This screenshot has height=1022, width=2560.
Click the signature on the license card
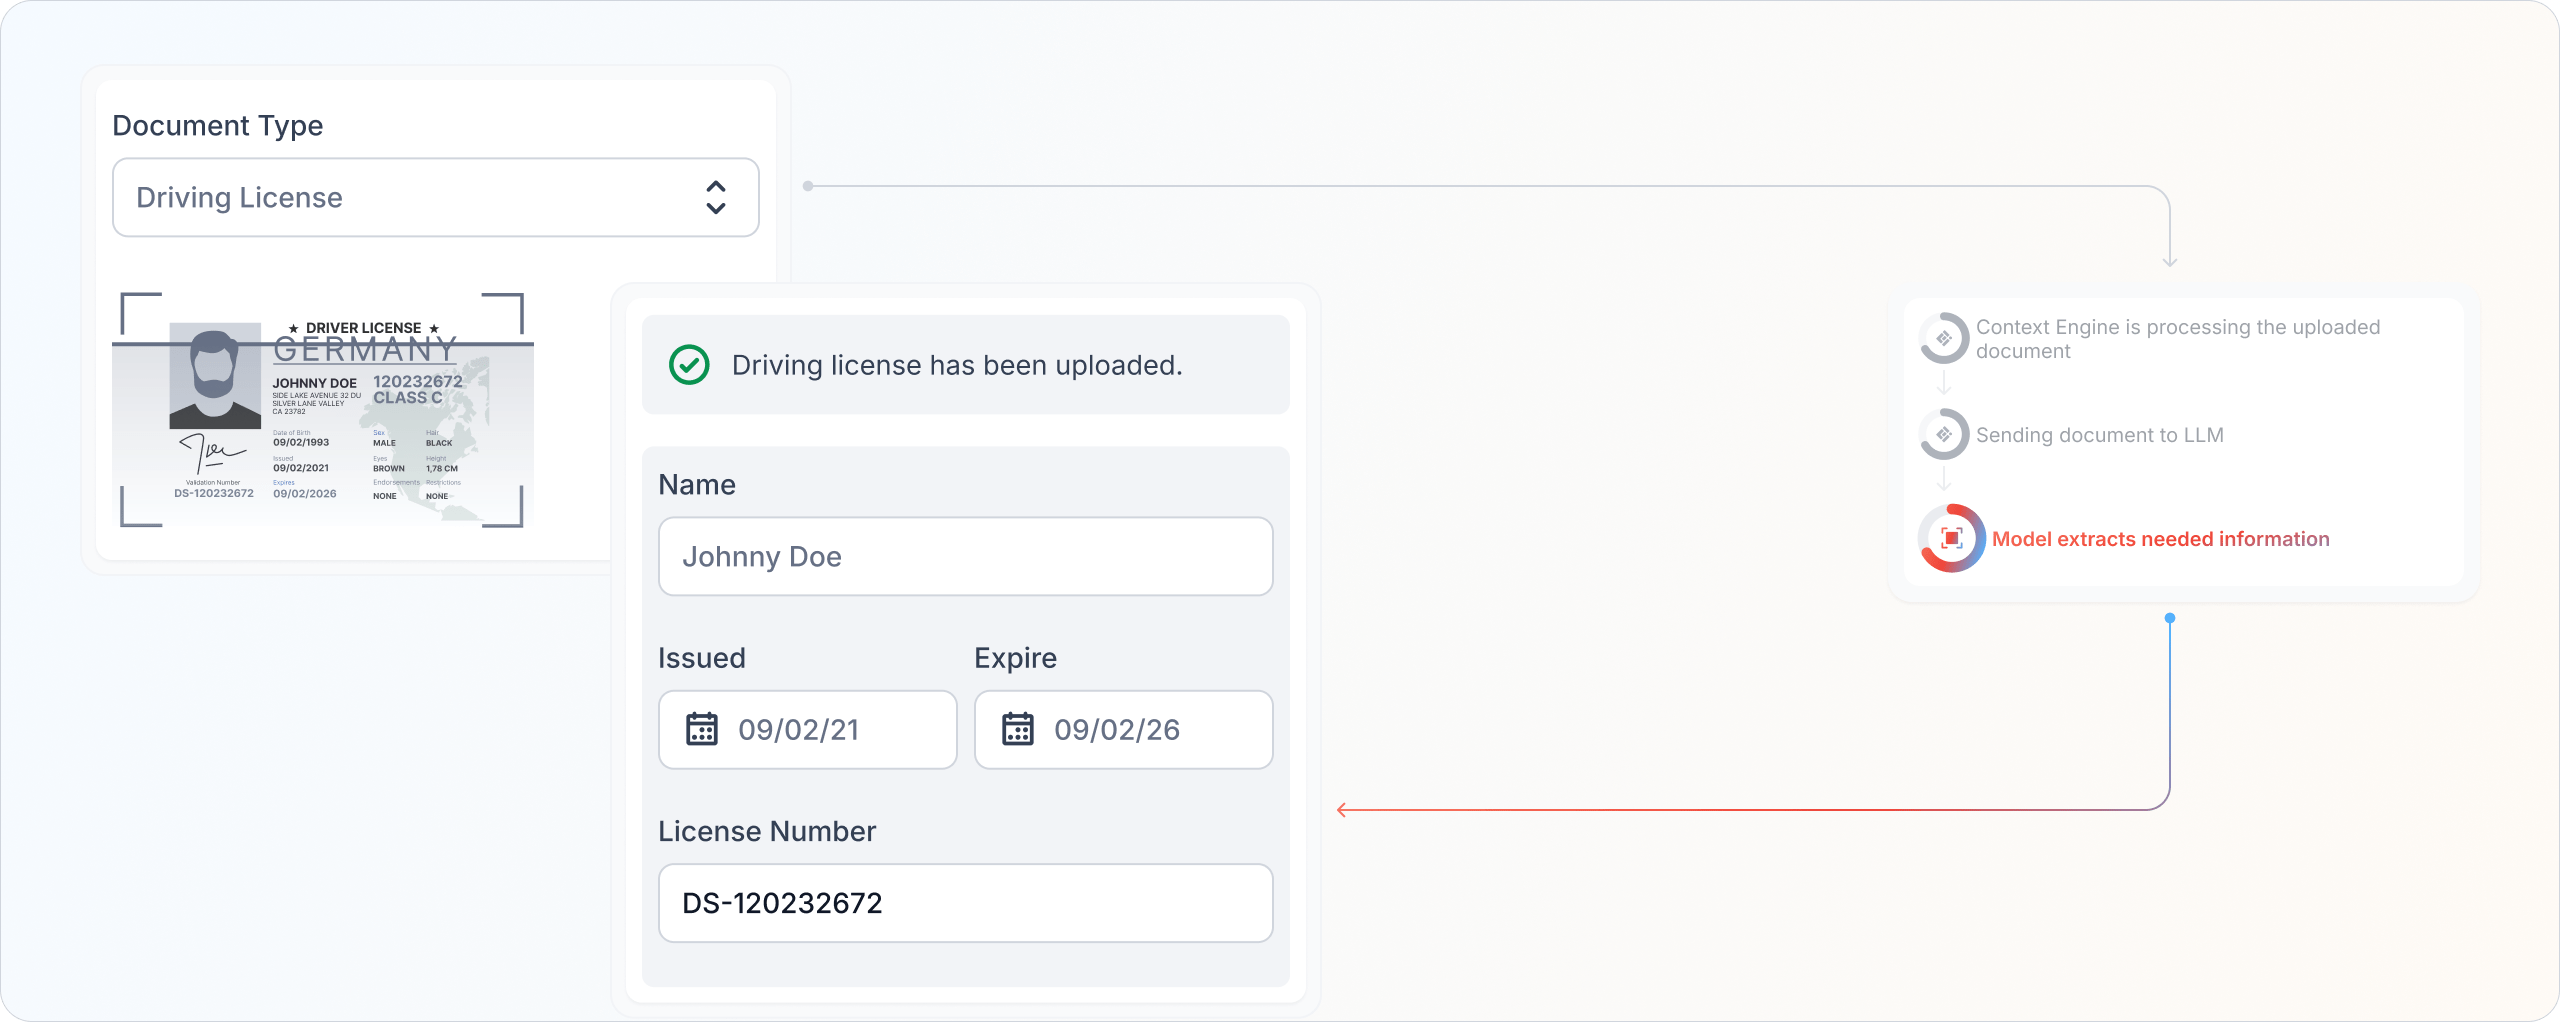213,454
